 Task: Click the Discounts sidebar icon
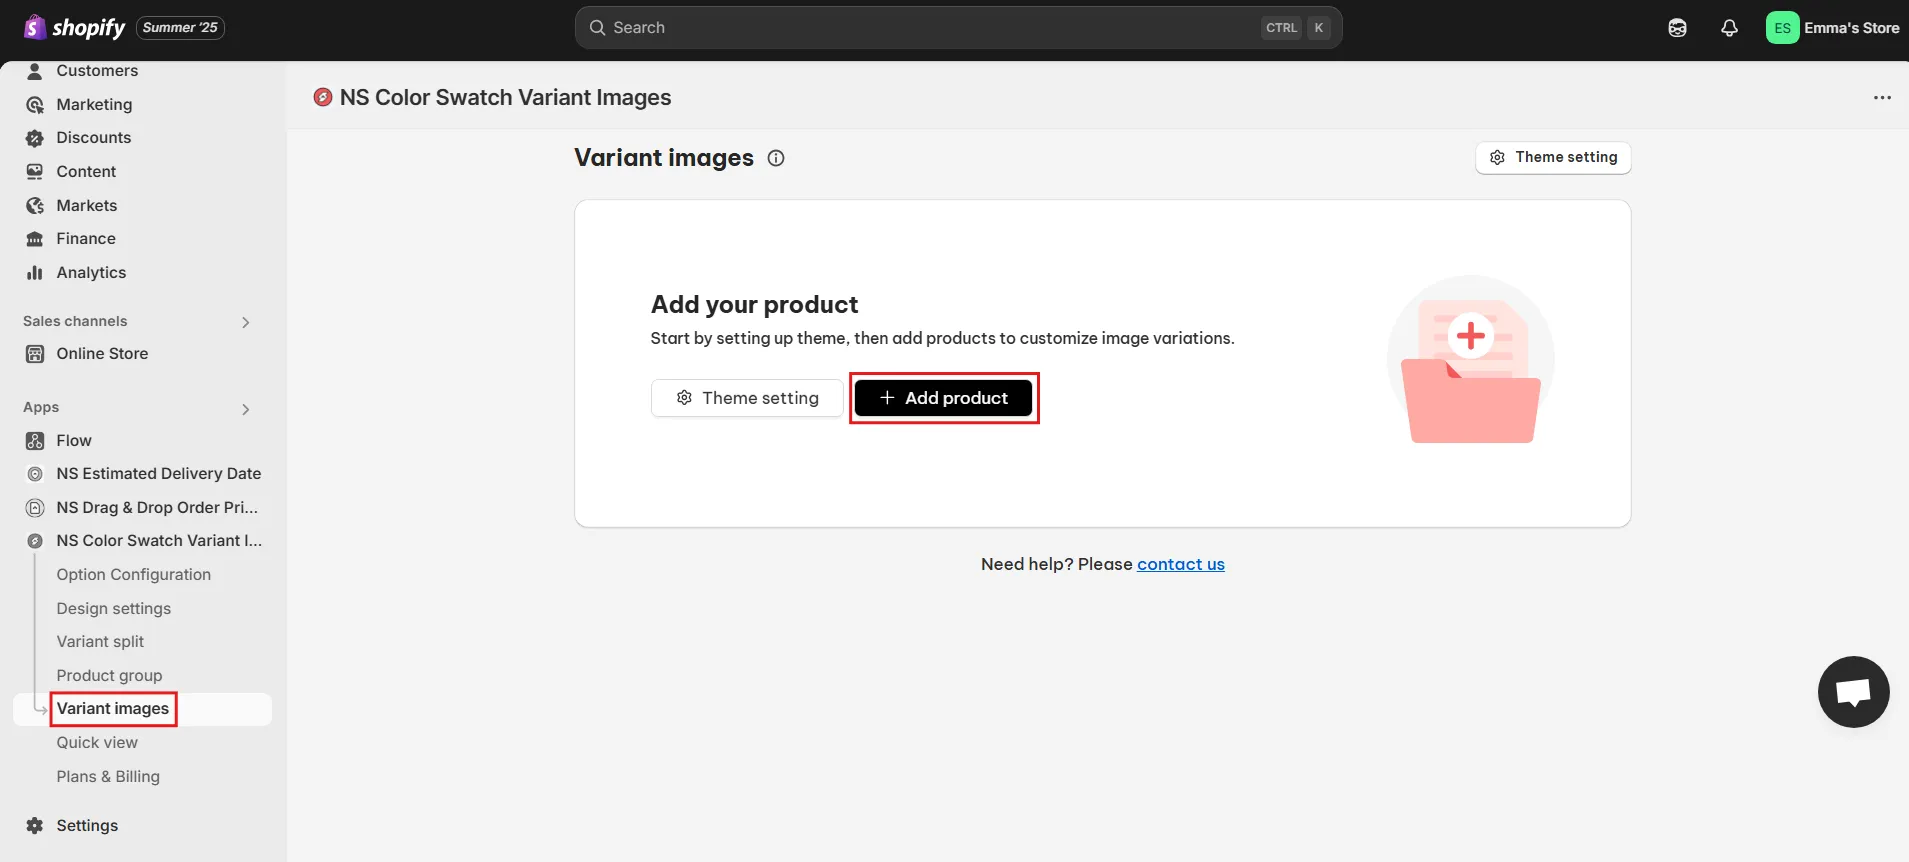point(35,138)
